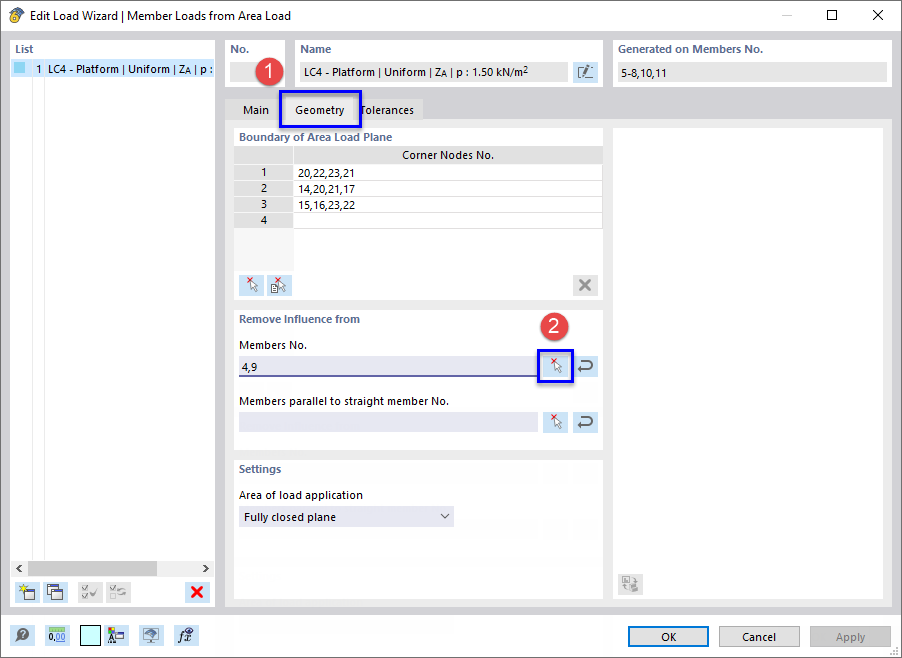The image size is (902, 658).
Task: Copy the selected load wizard entry
Action: [55, 592]
